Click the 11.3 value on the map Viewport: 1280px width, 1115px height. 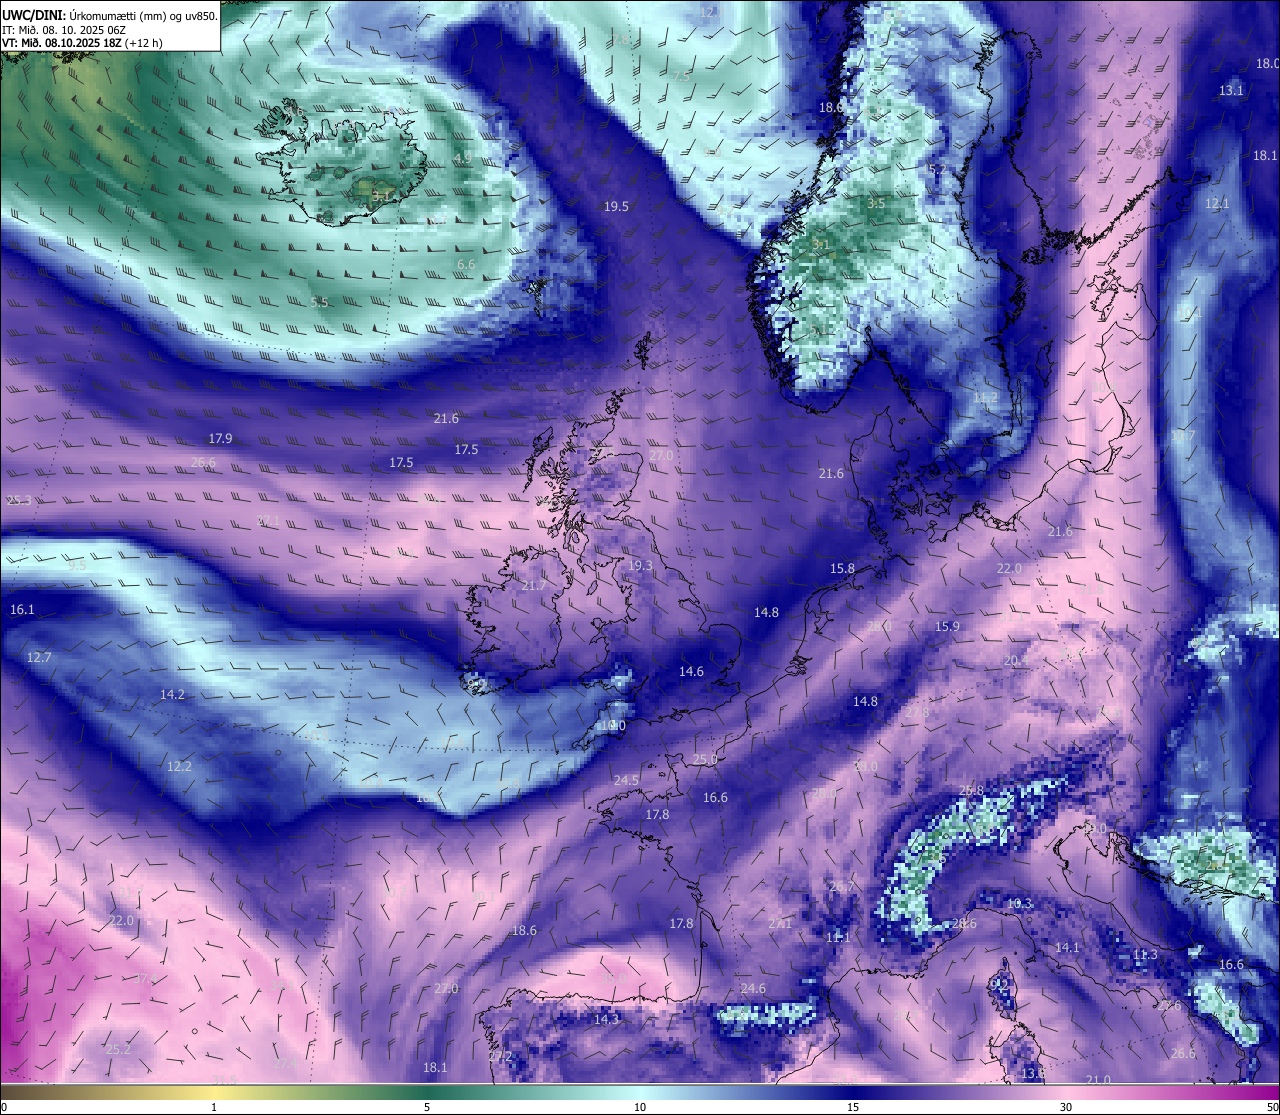(1145, 955)
